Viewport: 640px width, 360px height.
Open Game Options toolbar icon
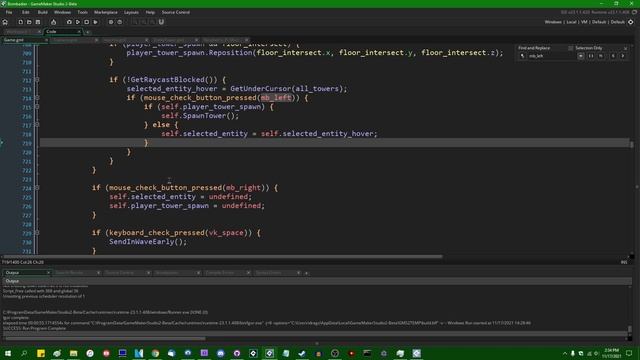111,22
